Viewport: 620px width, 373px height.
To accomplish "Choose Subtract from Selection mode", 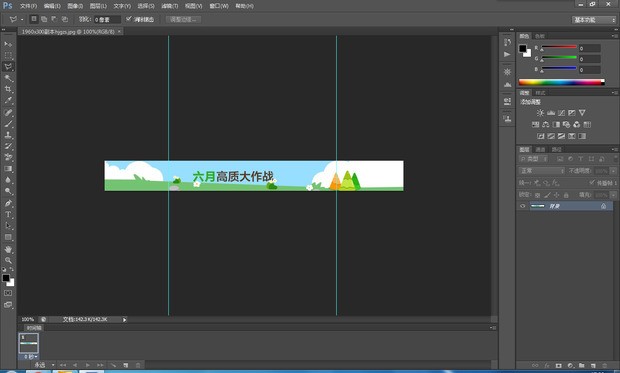I will pos(54,19).
